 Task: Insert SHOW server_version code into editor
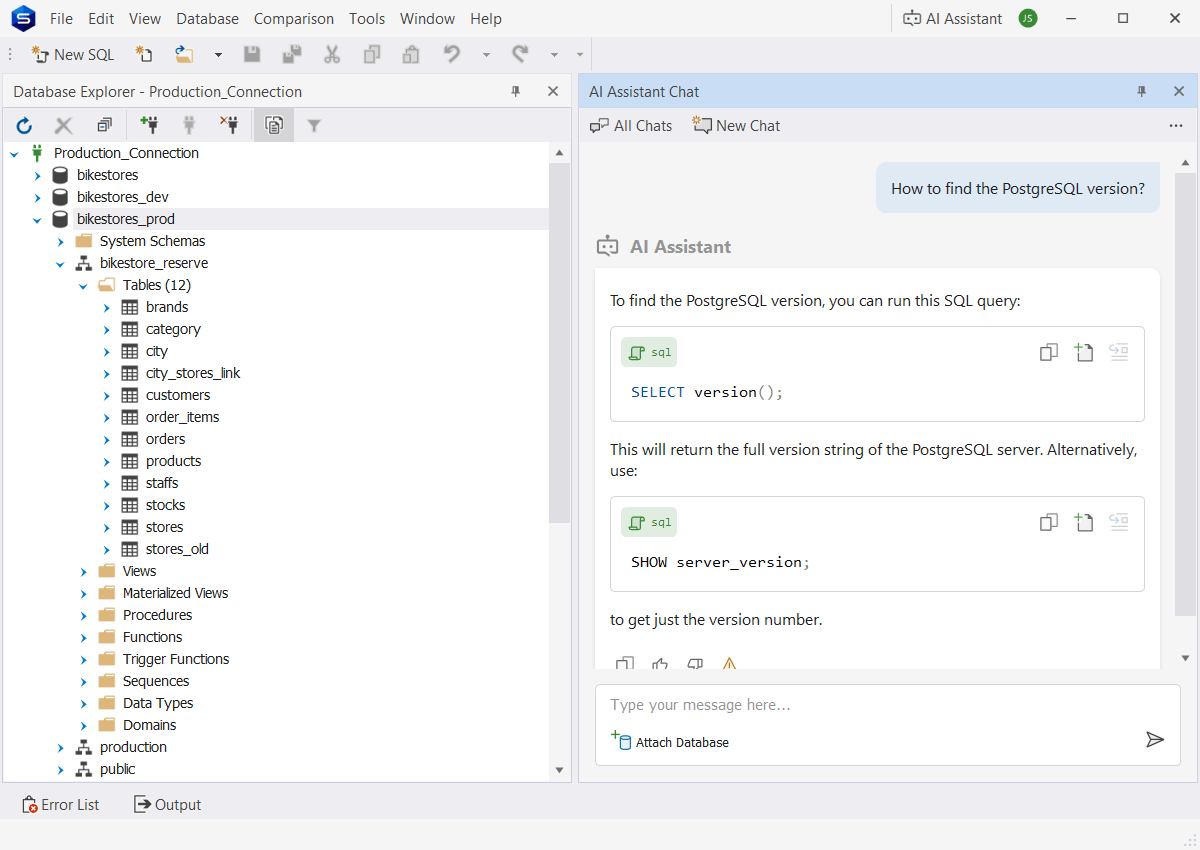tap(1119, 522)
